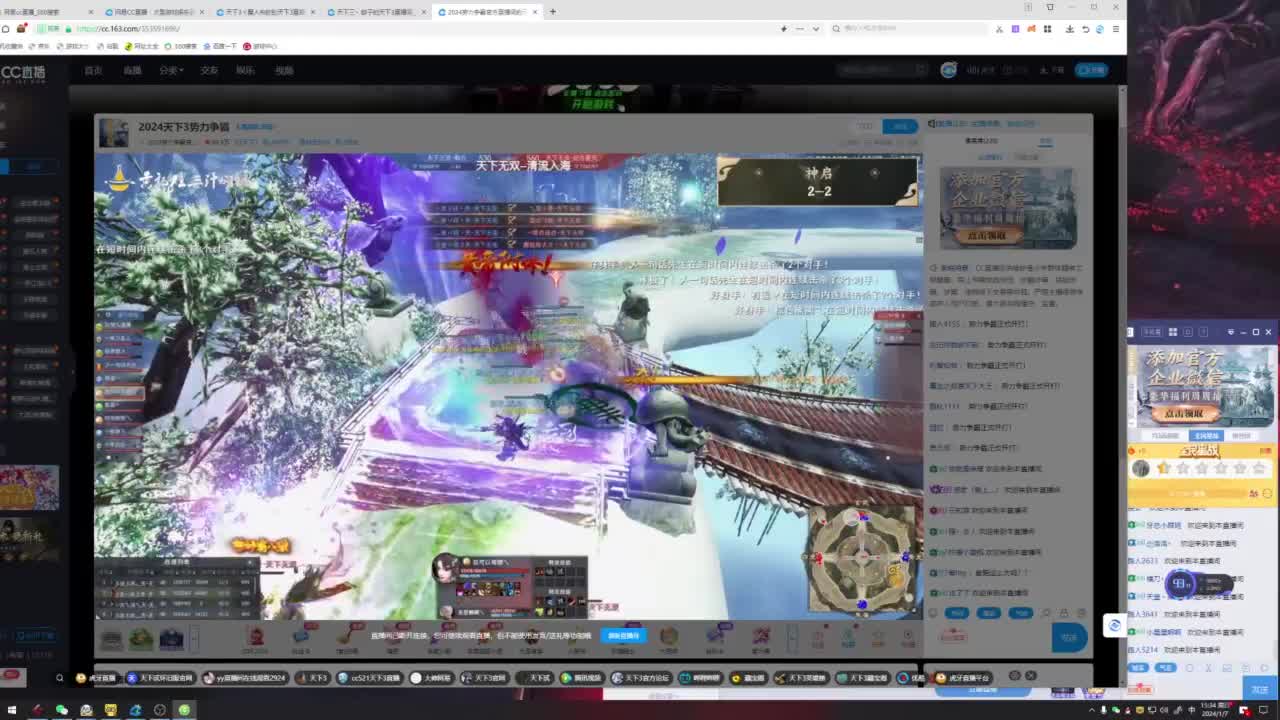Screen dimensions: 1280x720
Task: Open the browser scissors screenshot tool
Action: point(999,29)
